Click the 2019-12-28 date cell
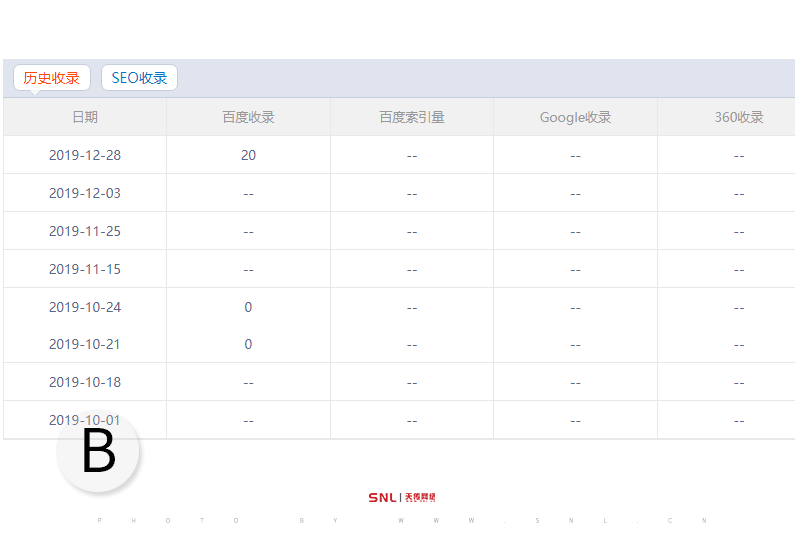This screenshot has width=800, height=533. click(x=85, y=155)
